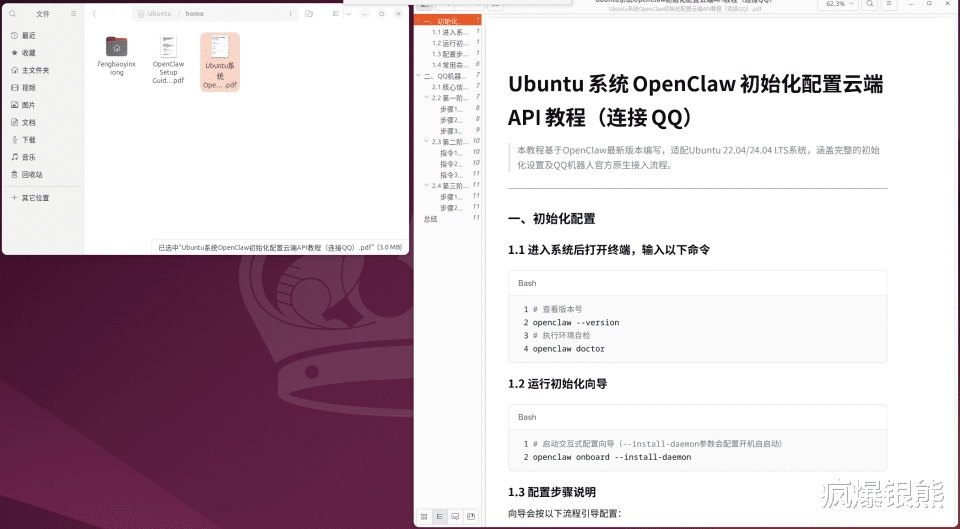Open the Files sidebar hamburger menu

pyautogui.click(x=73, y=13)
